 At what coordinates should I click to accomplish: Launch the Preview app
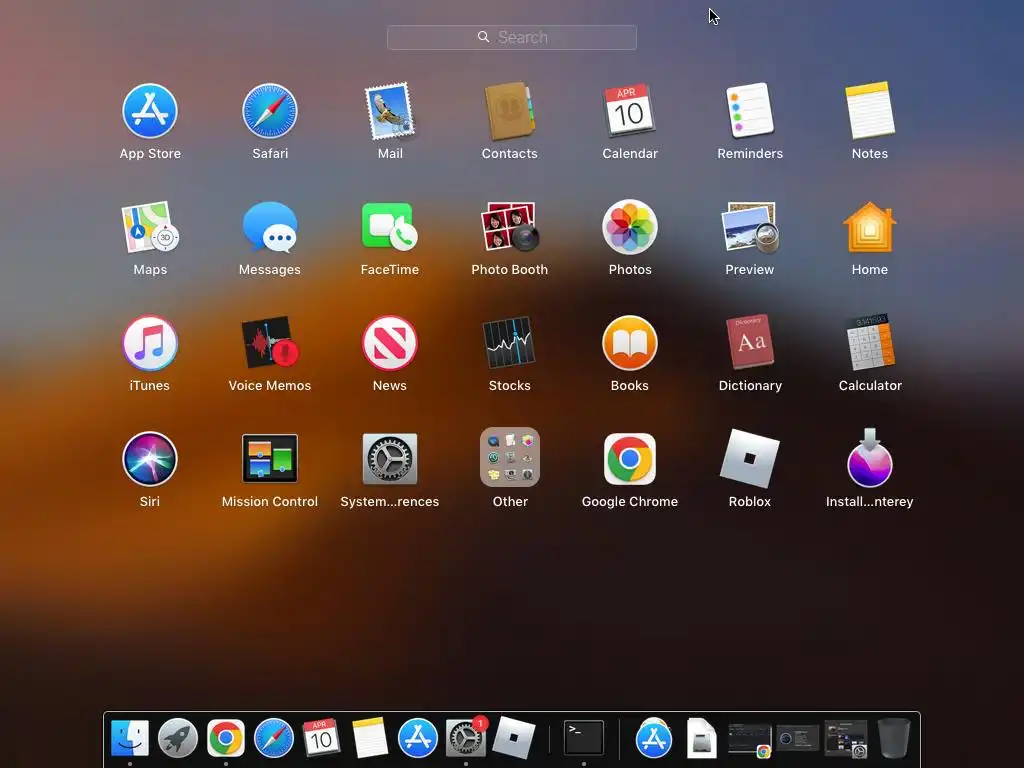(750, 227)
